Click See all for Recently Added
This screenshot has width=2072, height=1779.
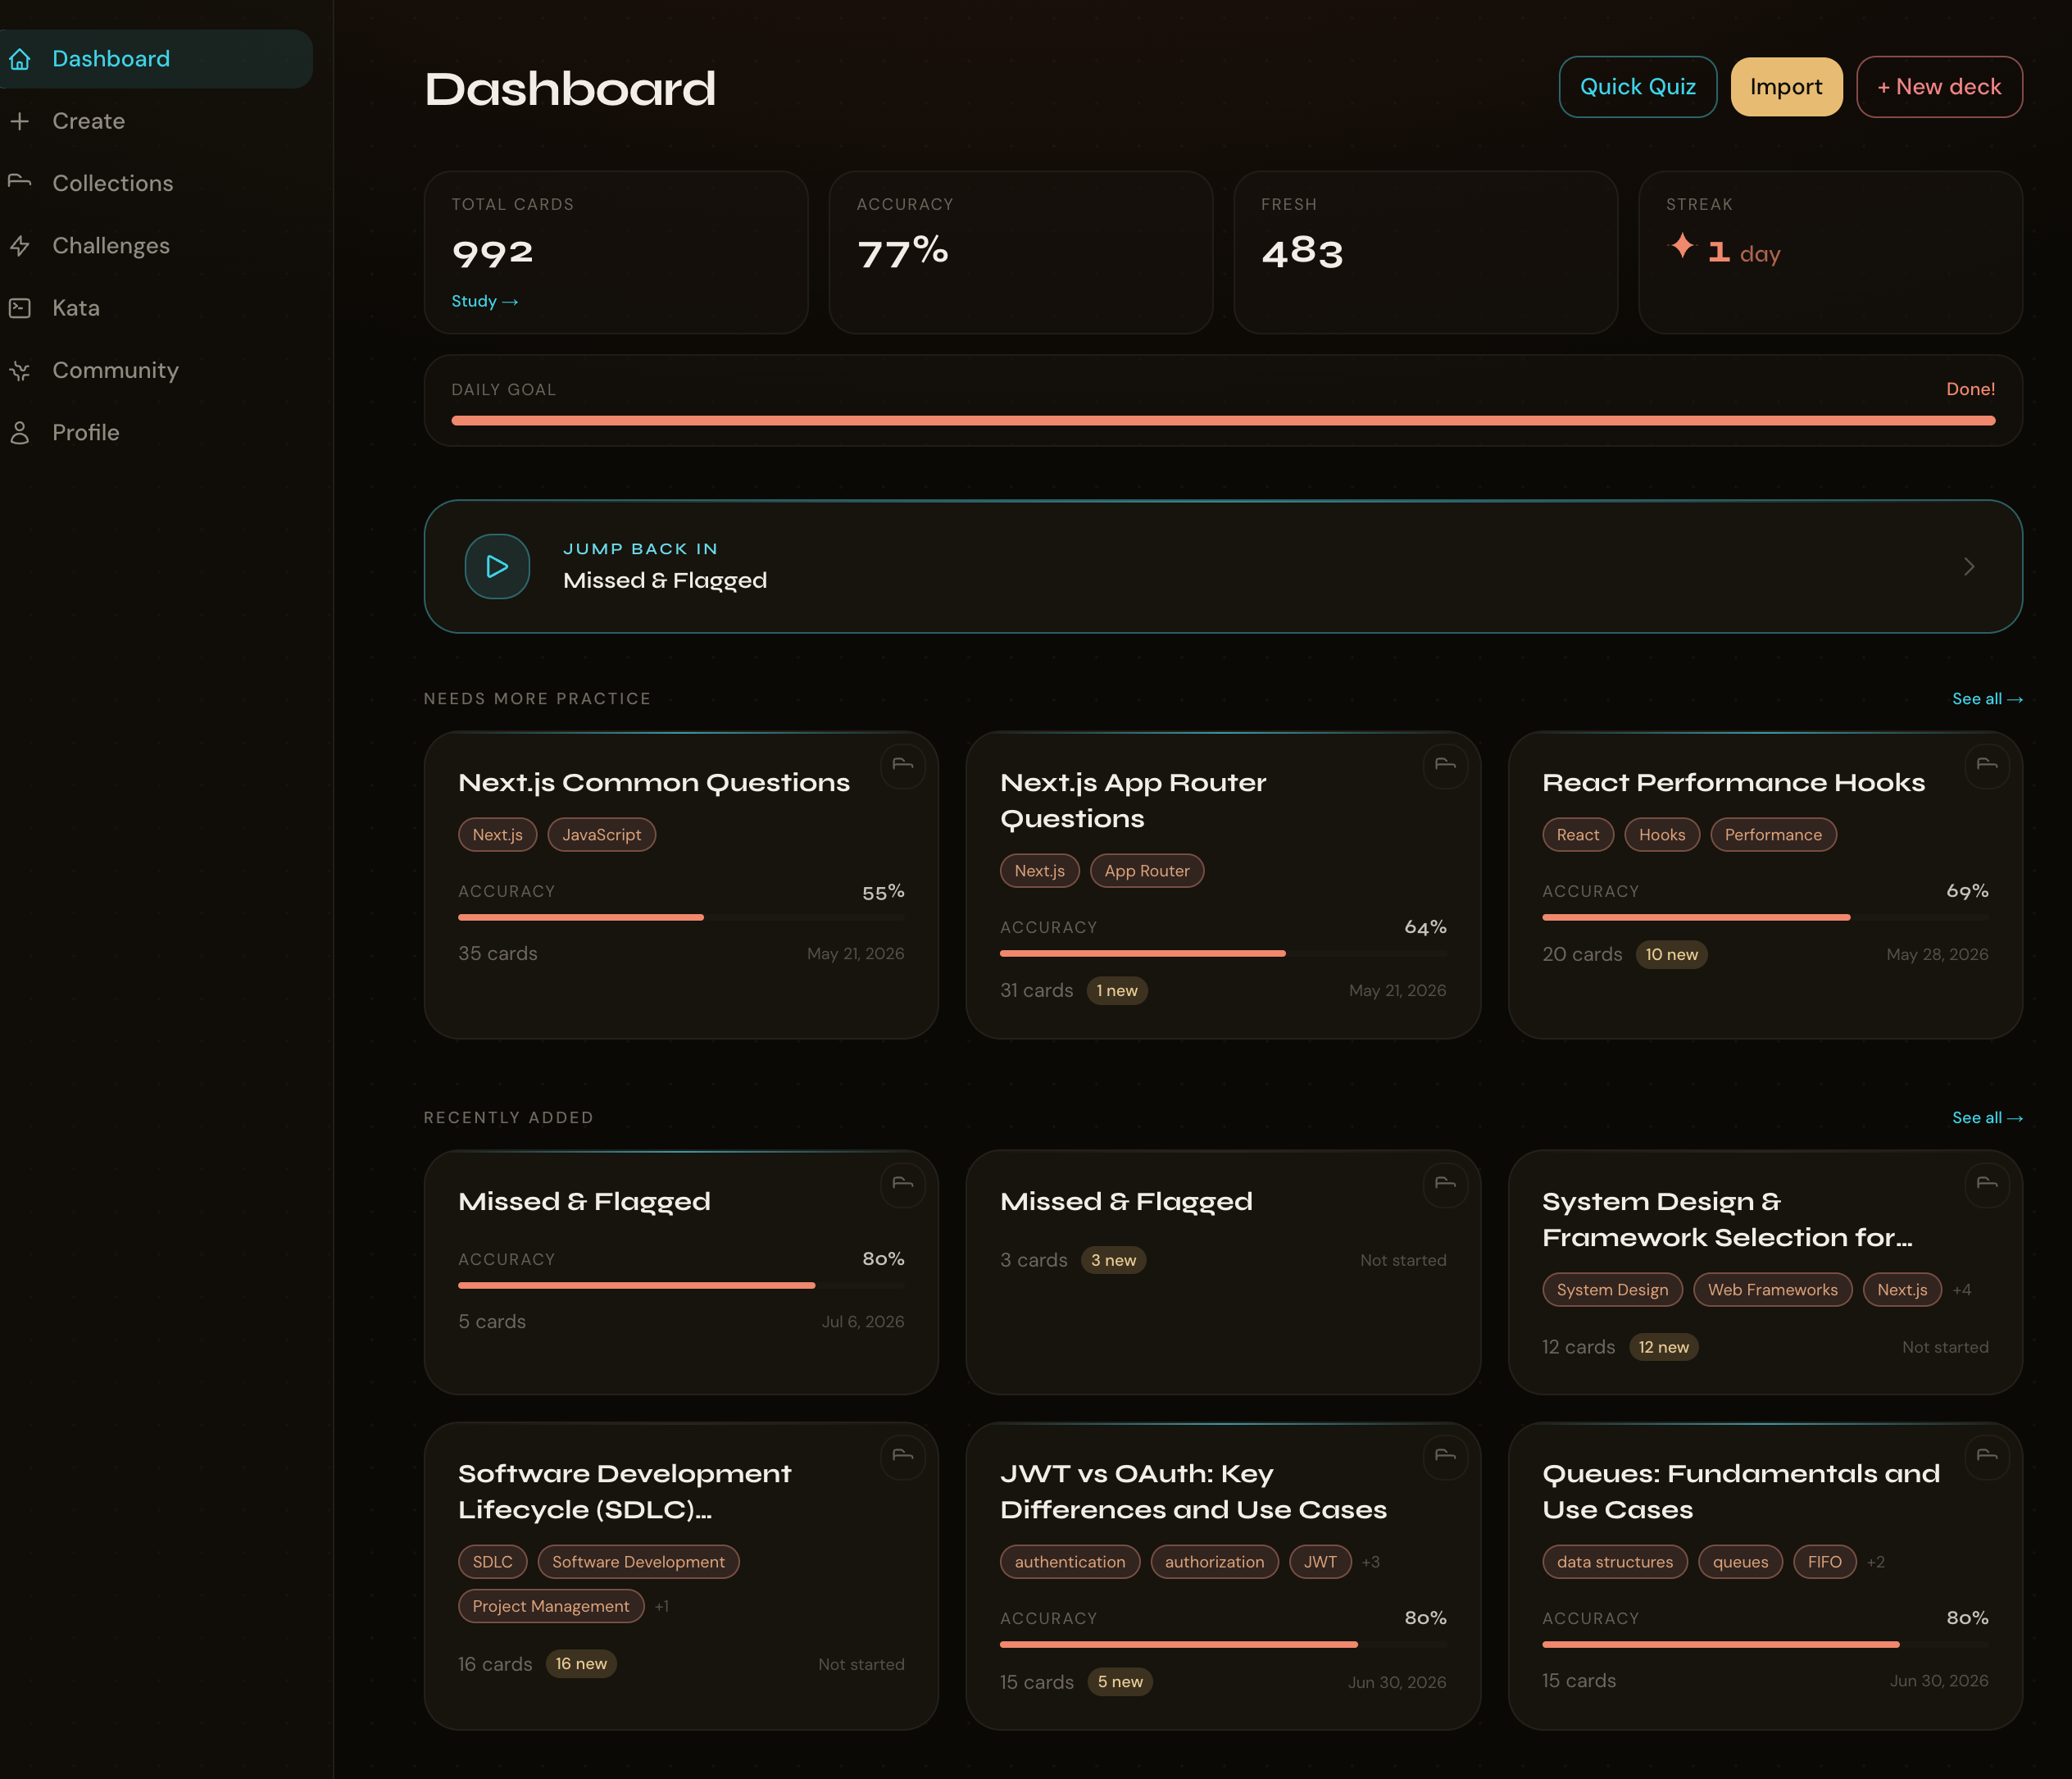(1987, 1118)
